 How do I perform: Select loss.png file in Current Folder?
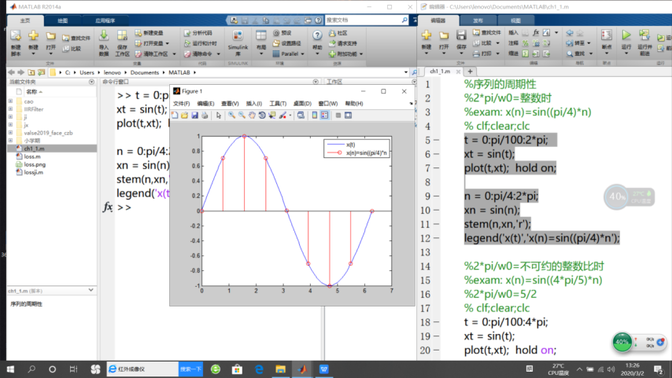pos(34,165)
